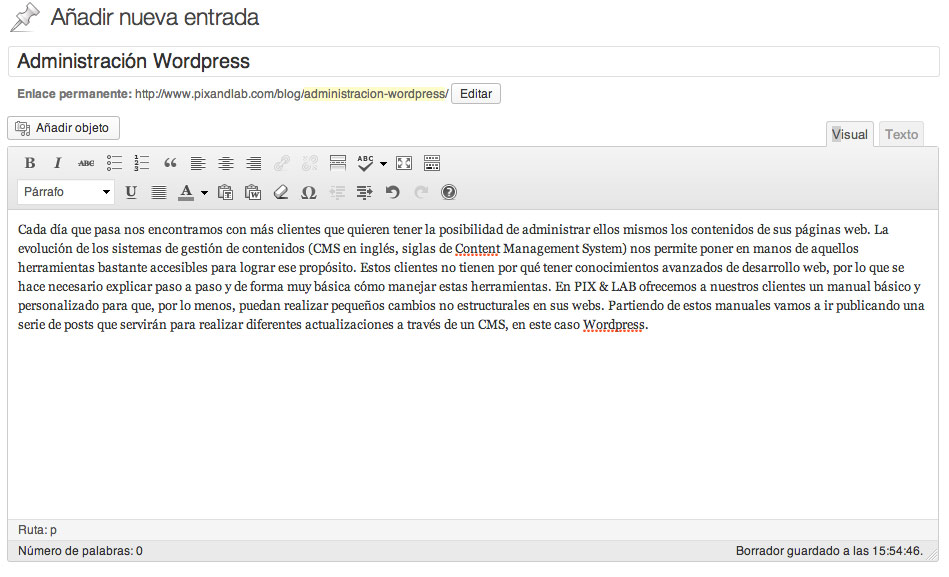Align text to the right

[x=254, y=163]
